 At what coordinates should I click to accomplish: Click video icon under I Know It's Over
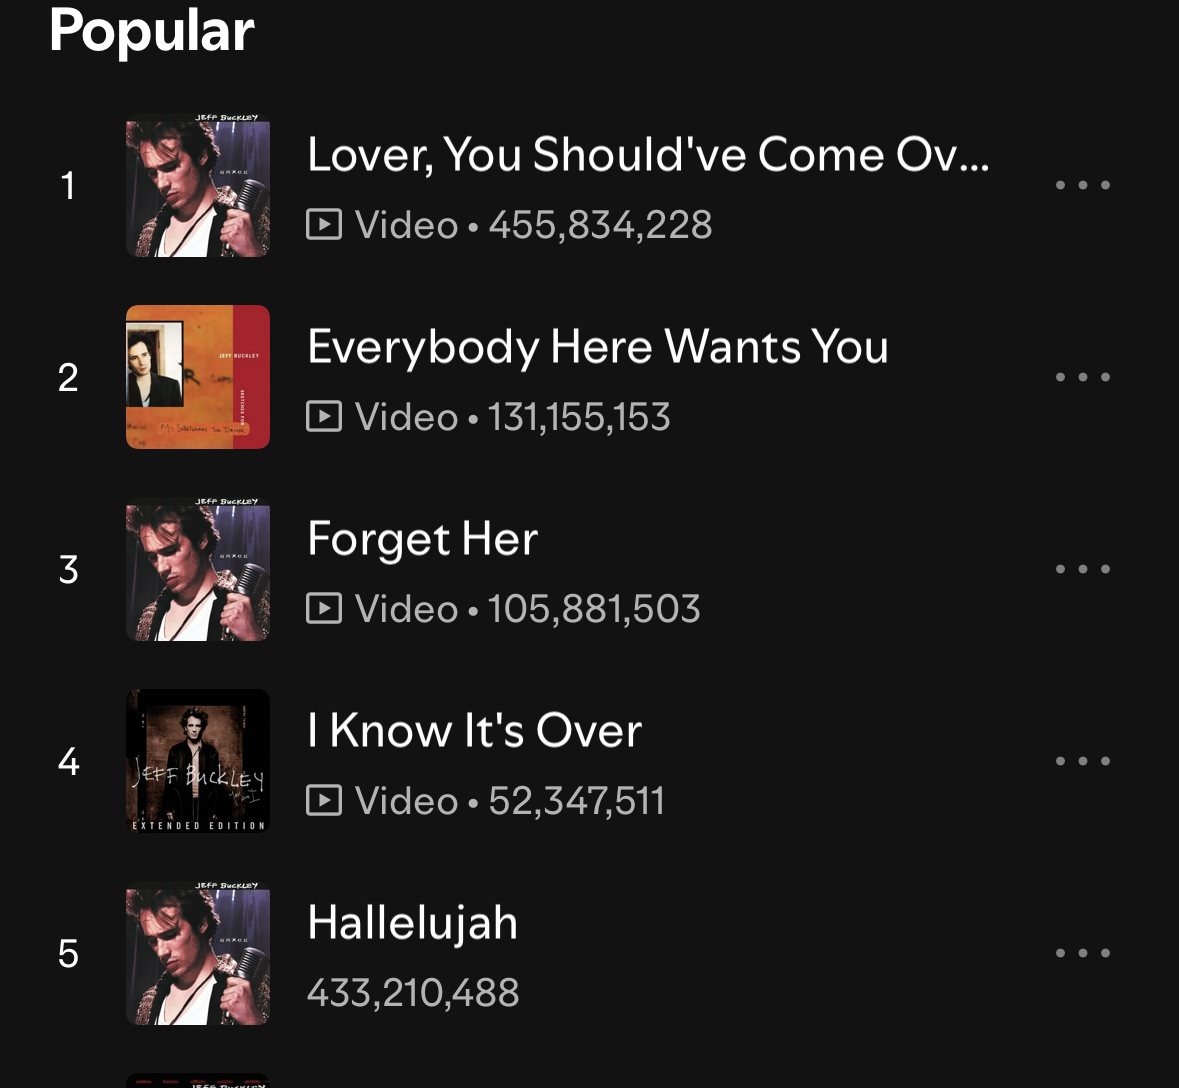pyautogui.click(x=324, y=800)
